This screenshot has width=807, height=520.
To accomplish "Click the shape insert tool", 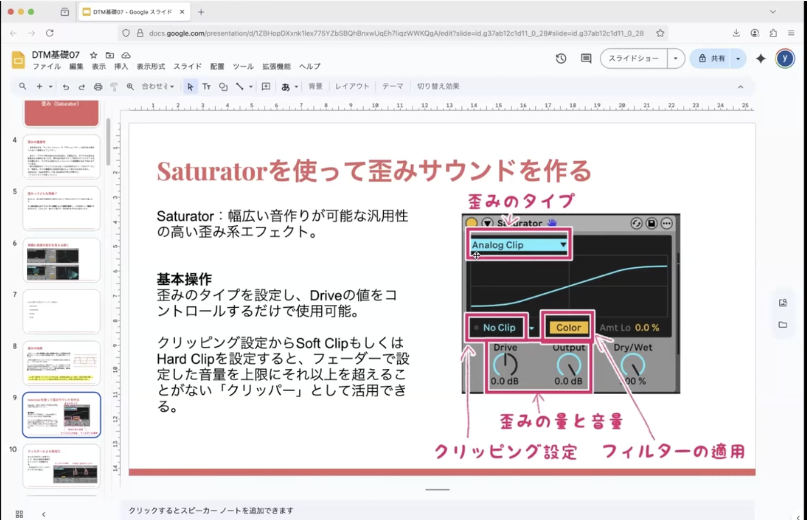I will [x=224, y=87].
